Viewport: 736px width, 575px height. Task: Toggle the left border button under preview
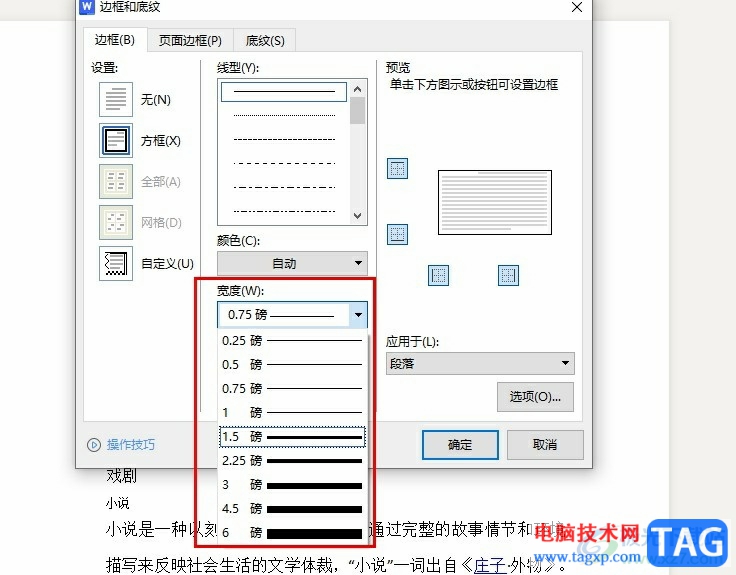[438, 276]
